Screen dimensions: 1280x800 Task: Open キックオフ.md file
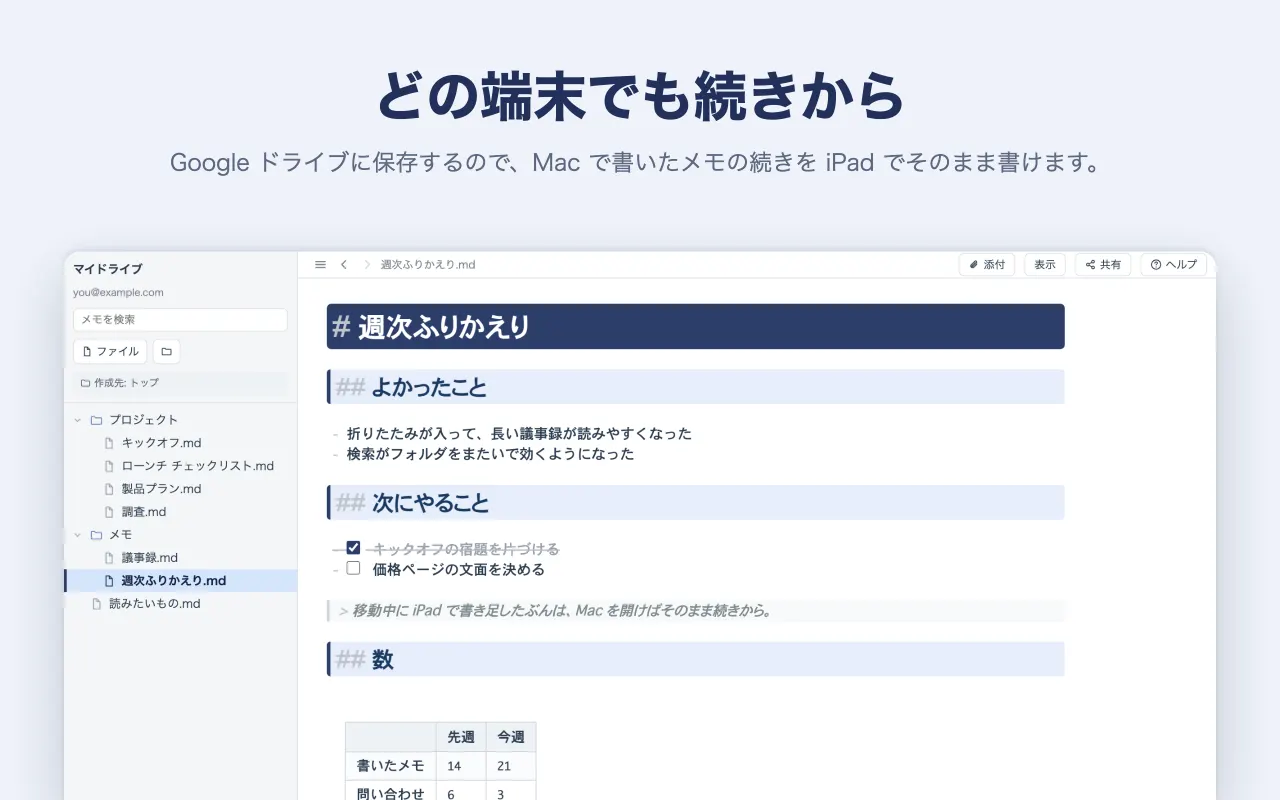coord(180,443)
